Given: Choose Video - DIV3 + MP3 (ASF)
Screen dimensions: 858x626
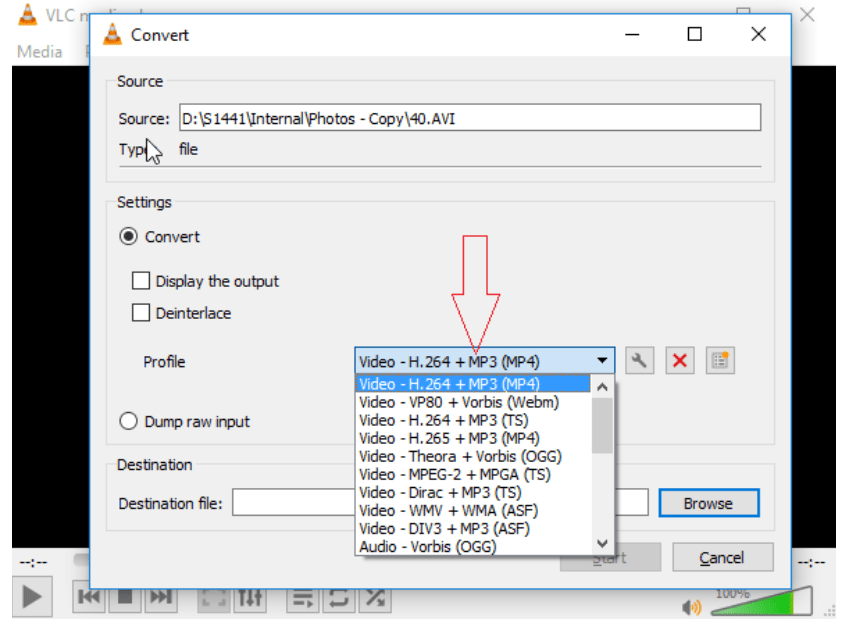Looking at the screenshot, I should 473,529.
